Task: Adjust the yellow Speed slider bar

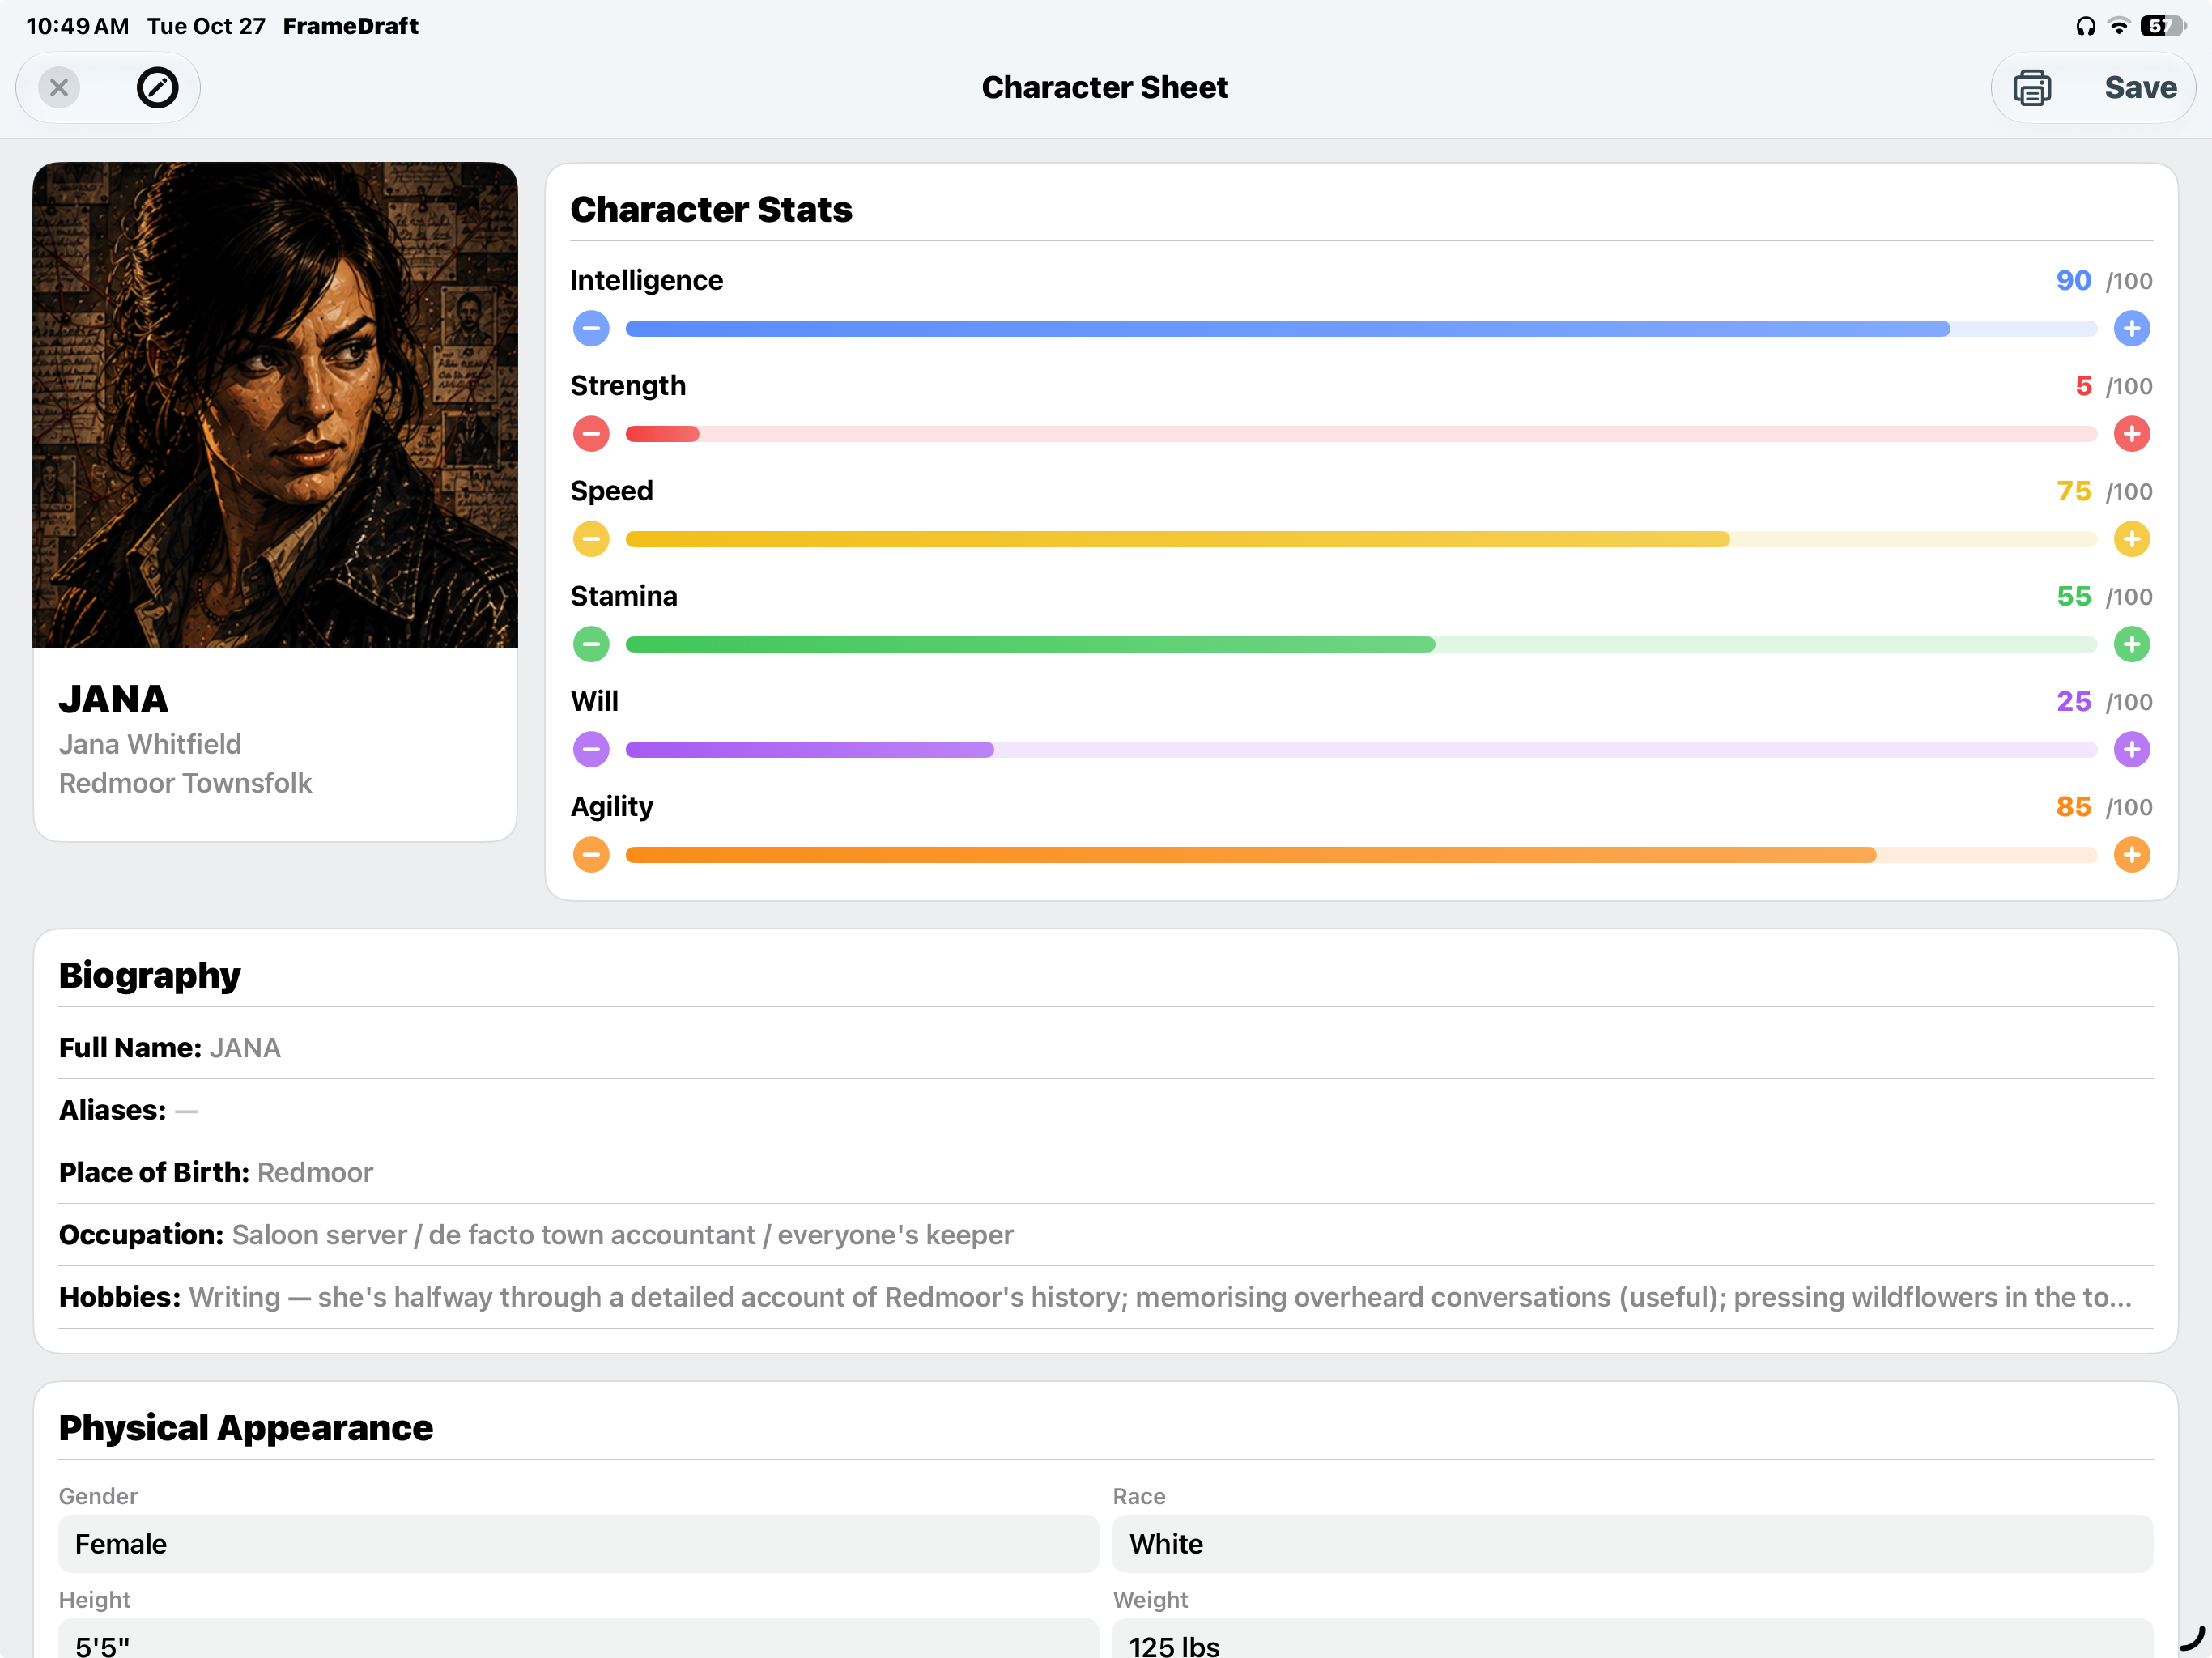Action: [x=1361, y=539]
